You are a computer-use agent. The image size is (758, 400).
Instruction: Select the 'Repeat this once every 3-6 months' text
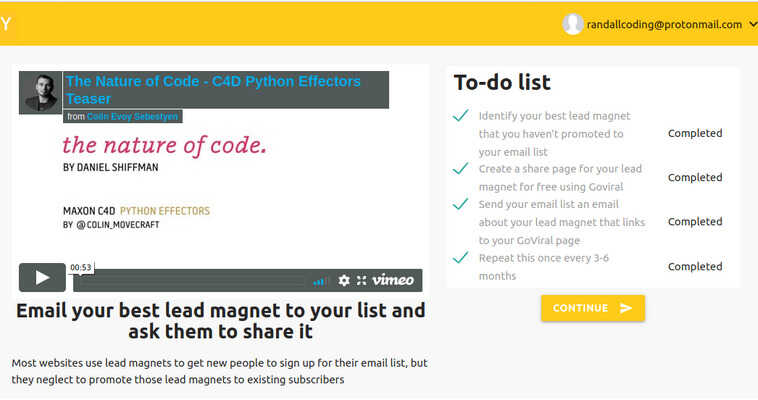click(x=544, y=267)
